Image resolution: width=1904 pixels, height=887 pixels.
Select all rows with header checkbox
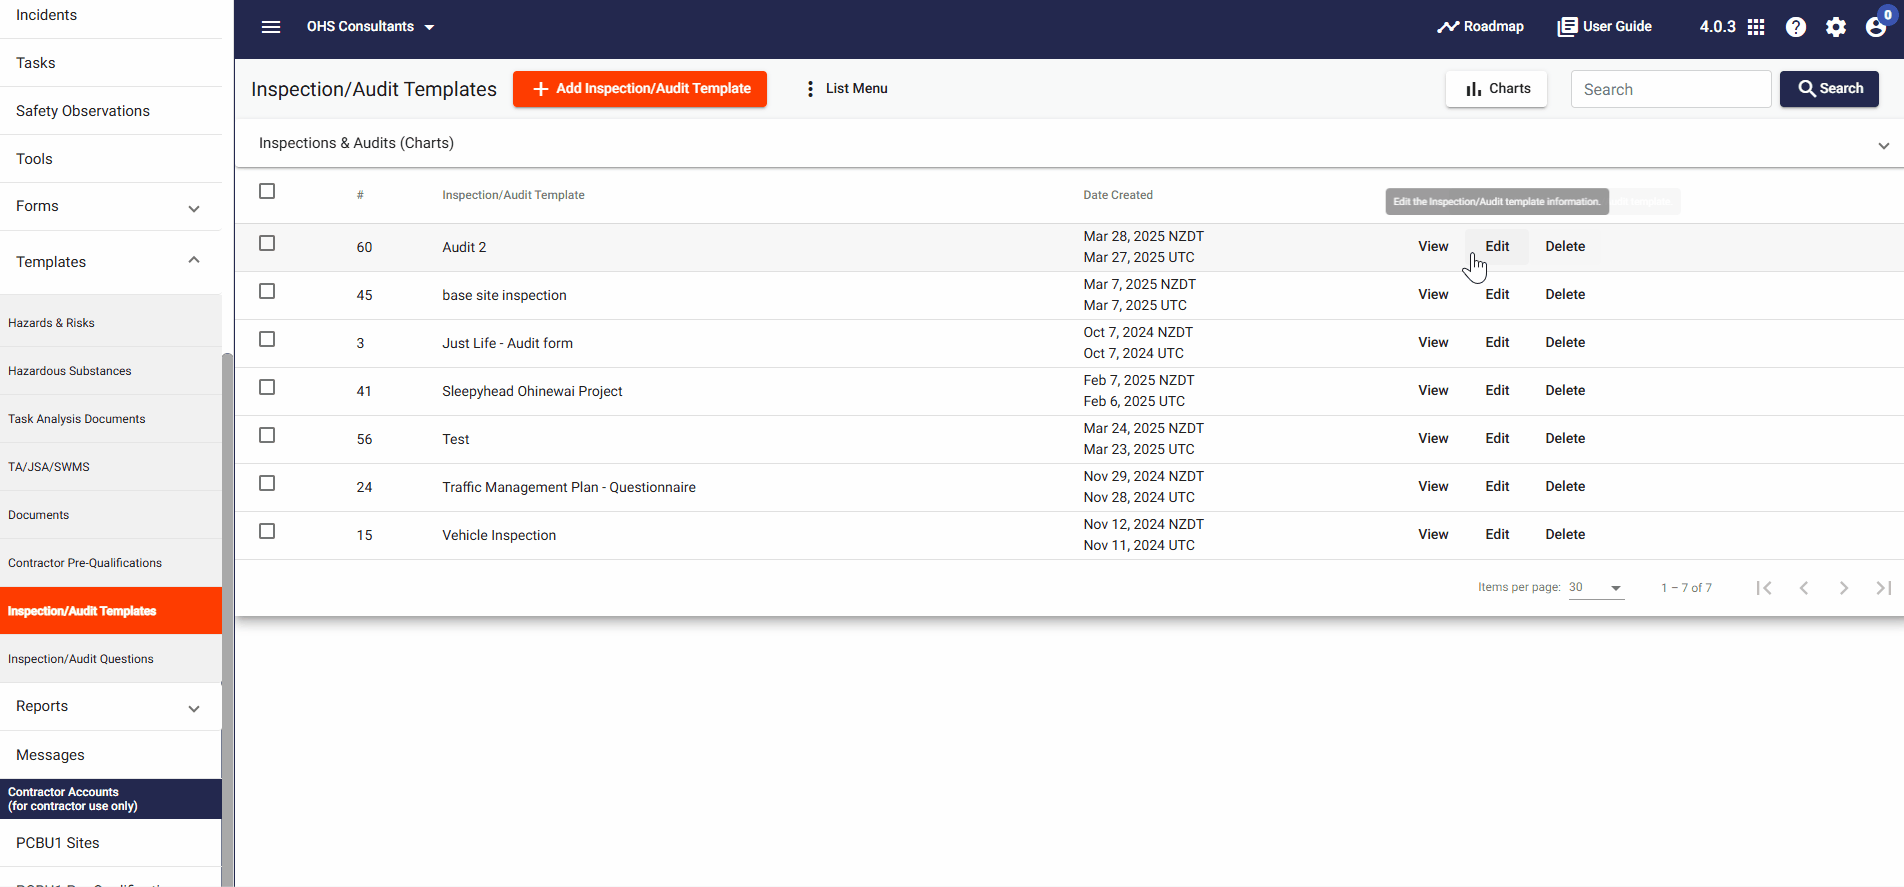tap(267, 191)
